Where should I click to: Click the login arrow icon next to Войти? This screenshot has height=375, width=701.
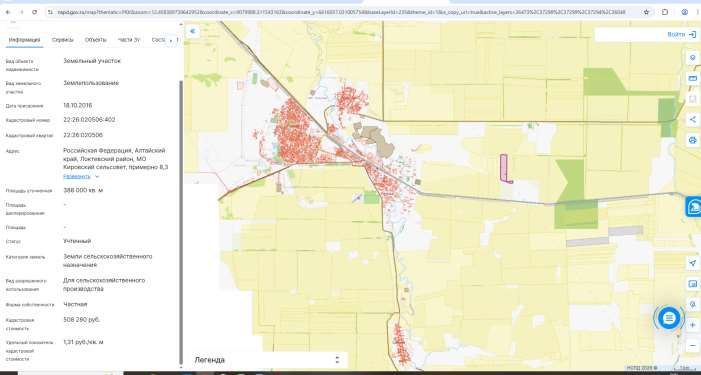[692, 34]
